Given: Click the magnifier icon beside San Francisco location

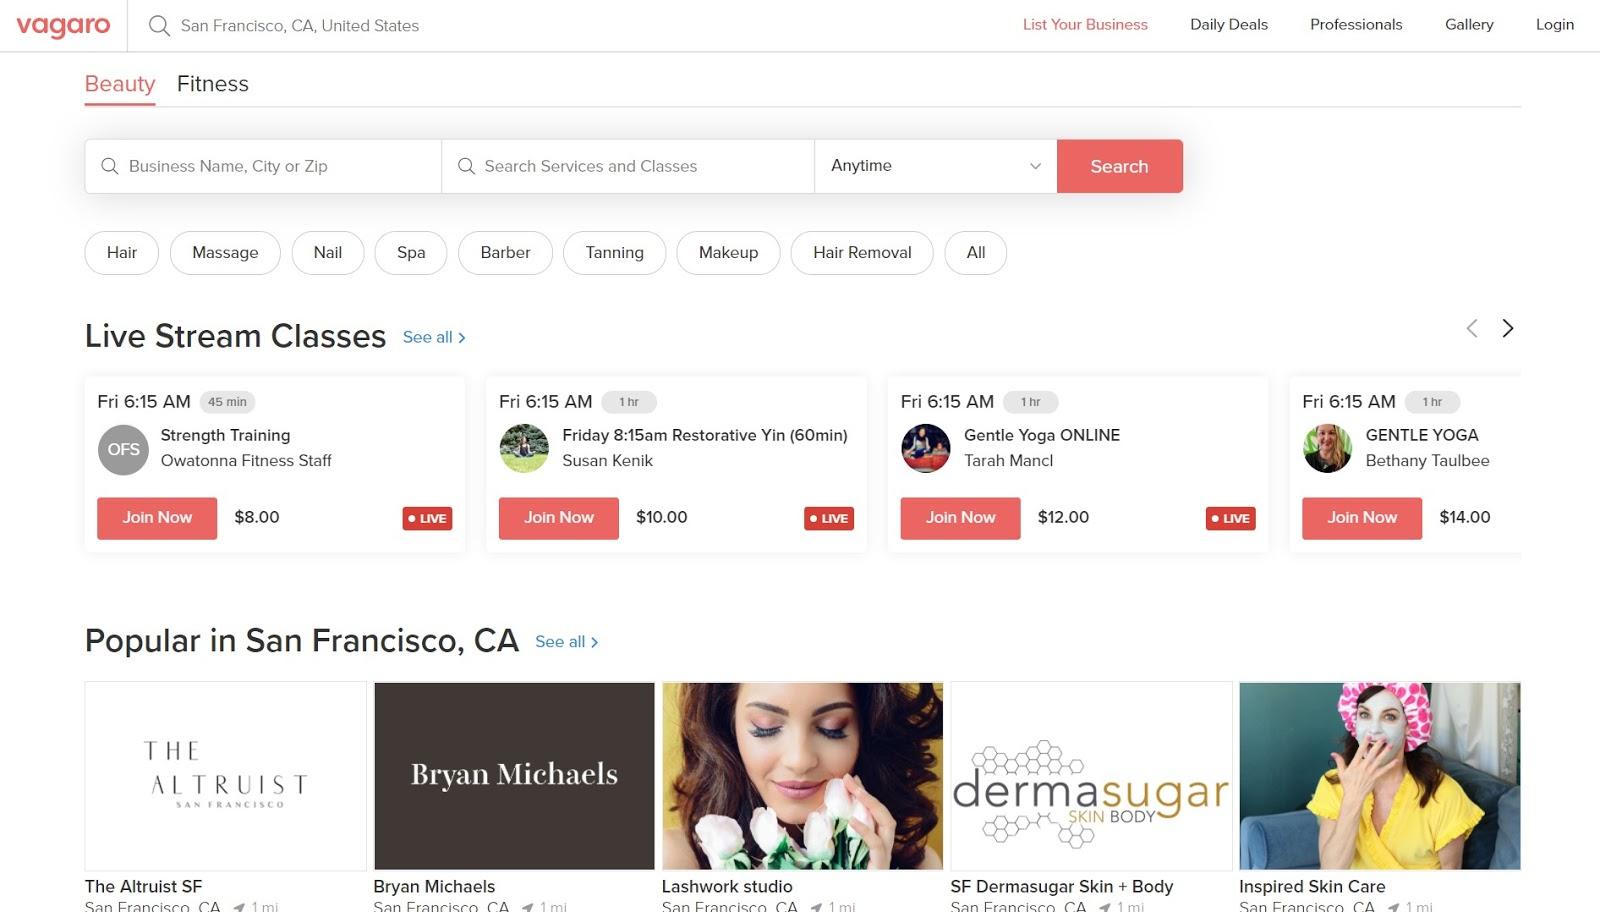Looking at the screenshot, I should 159,26.
